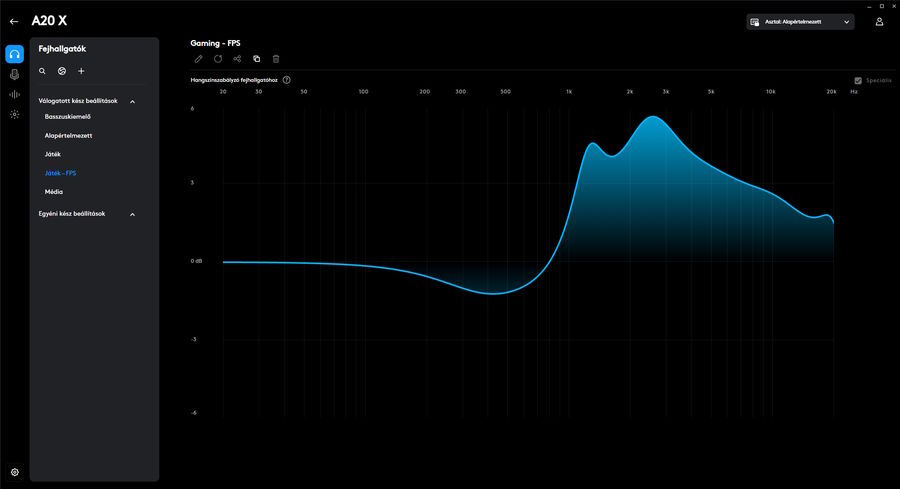
Task: Open the gear settings icon at bottom left
Action: pos(14,472)
